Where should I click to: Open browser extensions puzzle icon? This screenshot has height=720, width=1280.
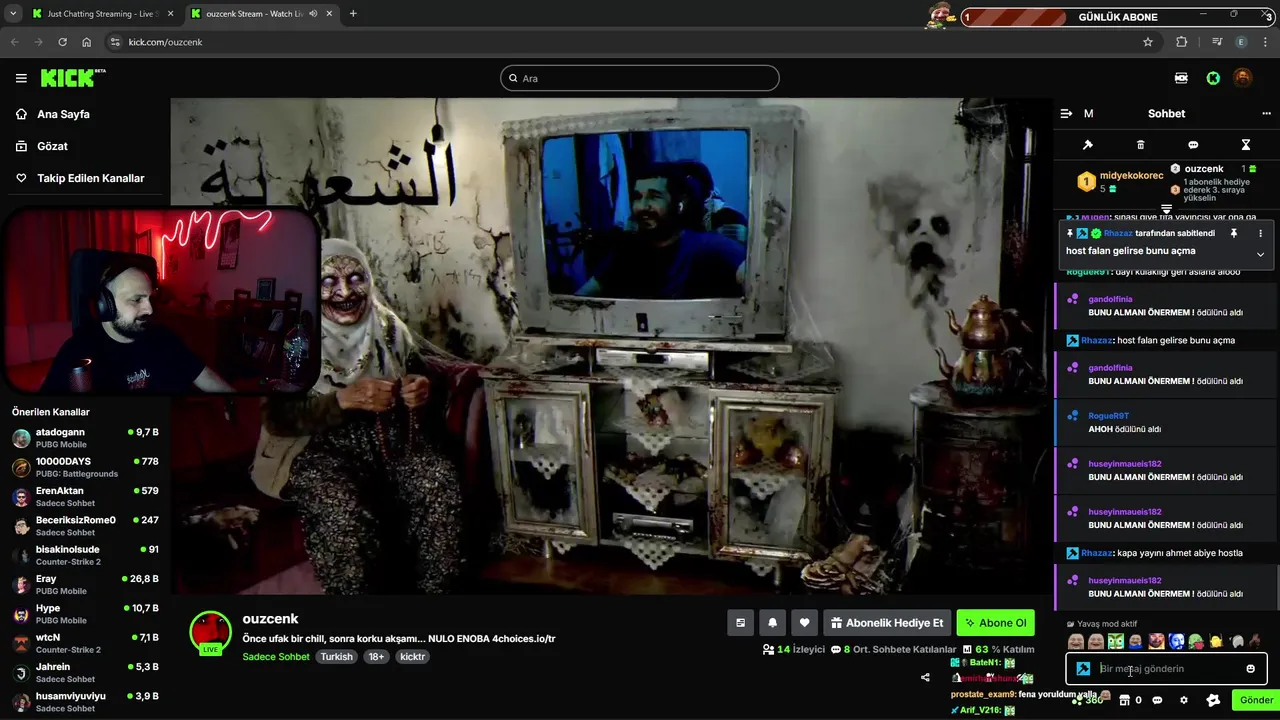[1182, 42]
